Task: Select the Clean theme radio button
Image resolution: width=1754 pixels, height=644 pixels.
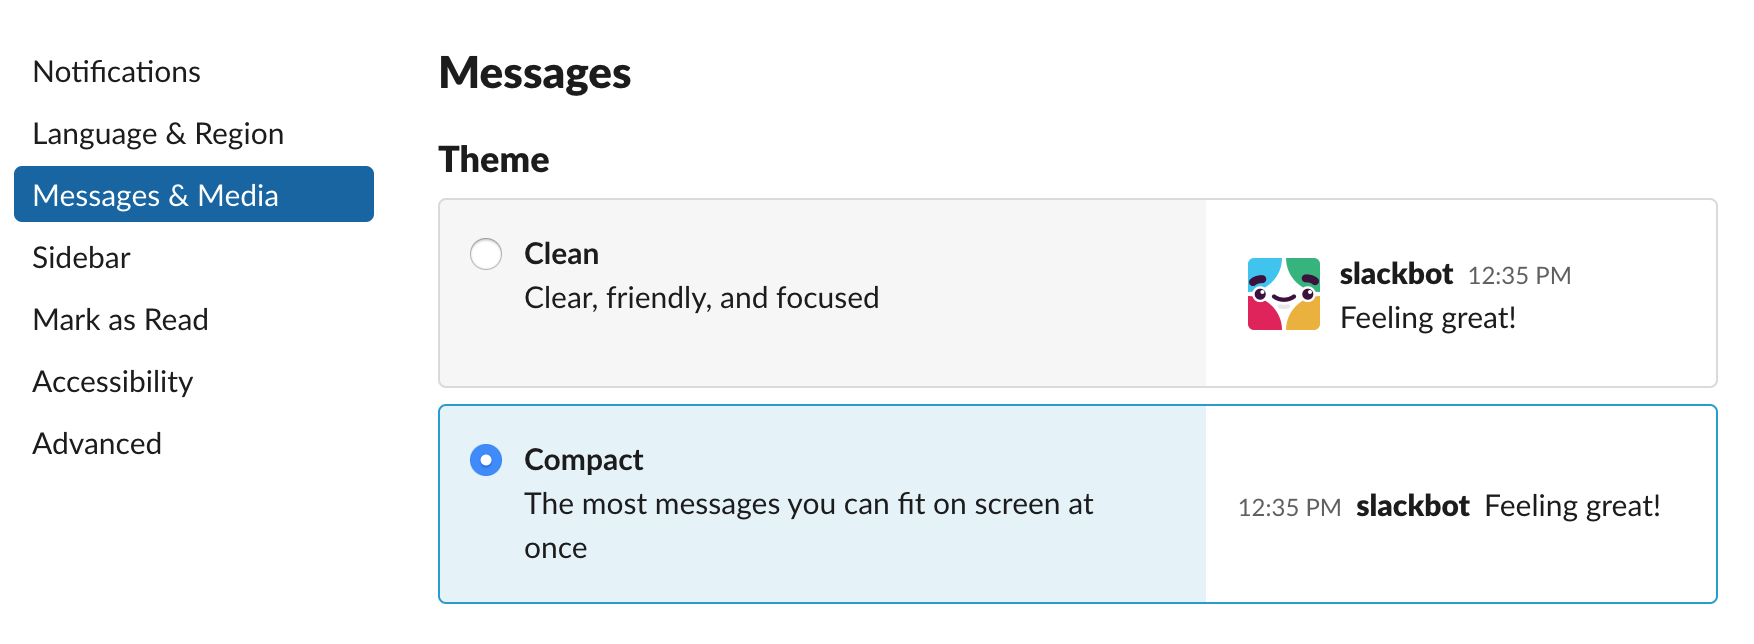Action: [486, 255]
